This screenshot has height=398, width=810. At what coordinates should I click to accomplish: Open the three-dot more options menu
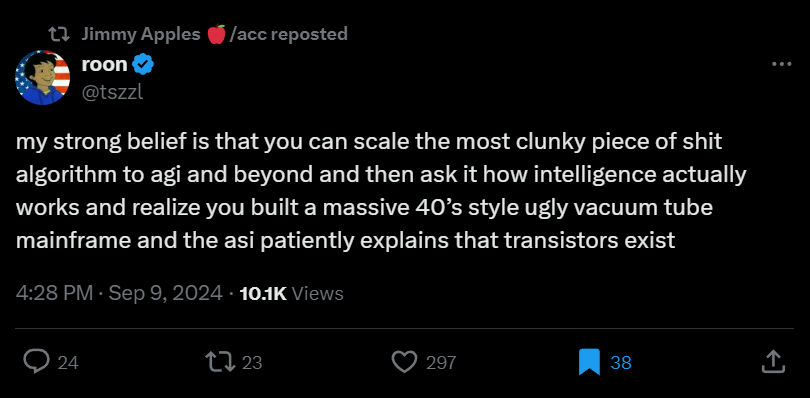click(781, 65)
